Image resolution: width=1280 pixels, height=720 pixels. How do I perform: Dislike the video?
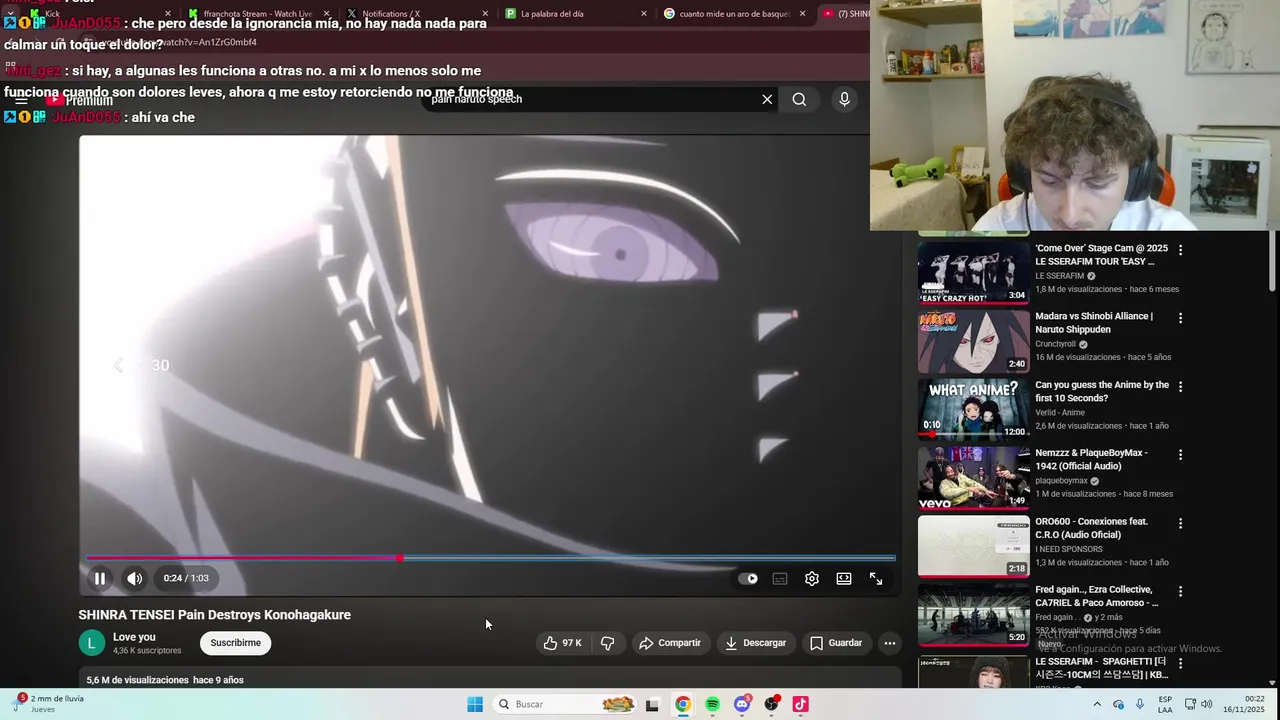tap(607, 643)
